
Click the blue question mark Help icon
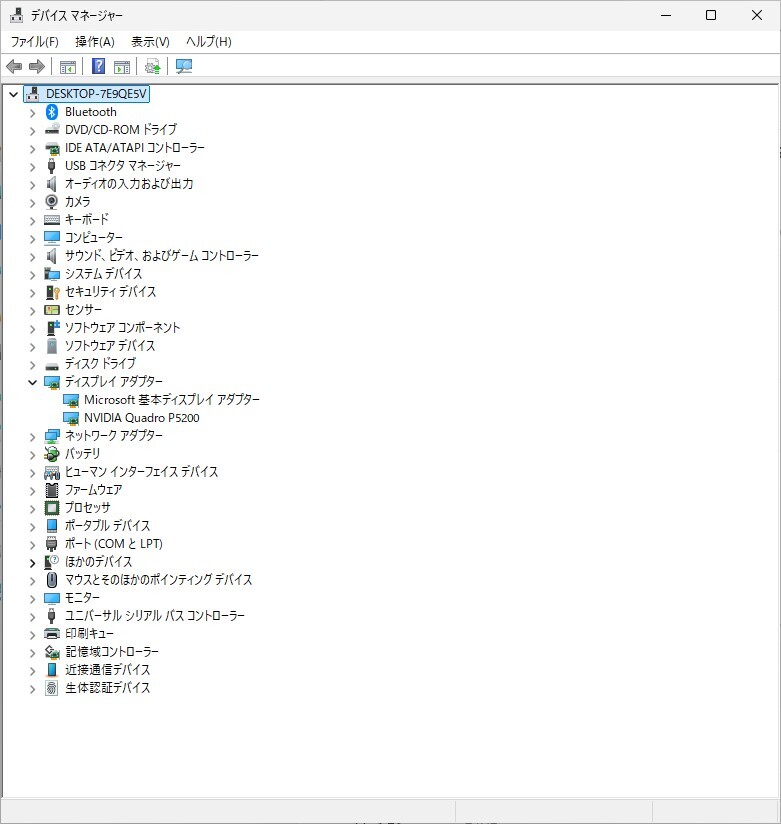tap(98, 66)
